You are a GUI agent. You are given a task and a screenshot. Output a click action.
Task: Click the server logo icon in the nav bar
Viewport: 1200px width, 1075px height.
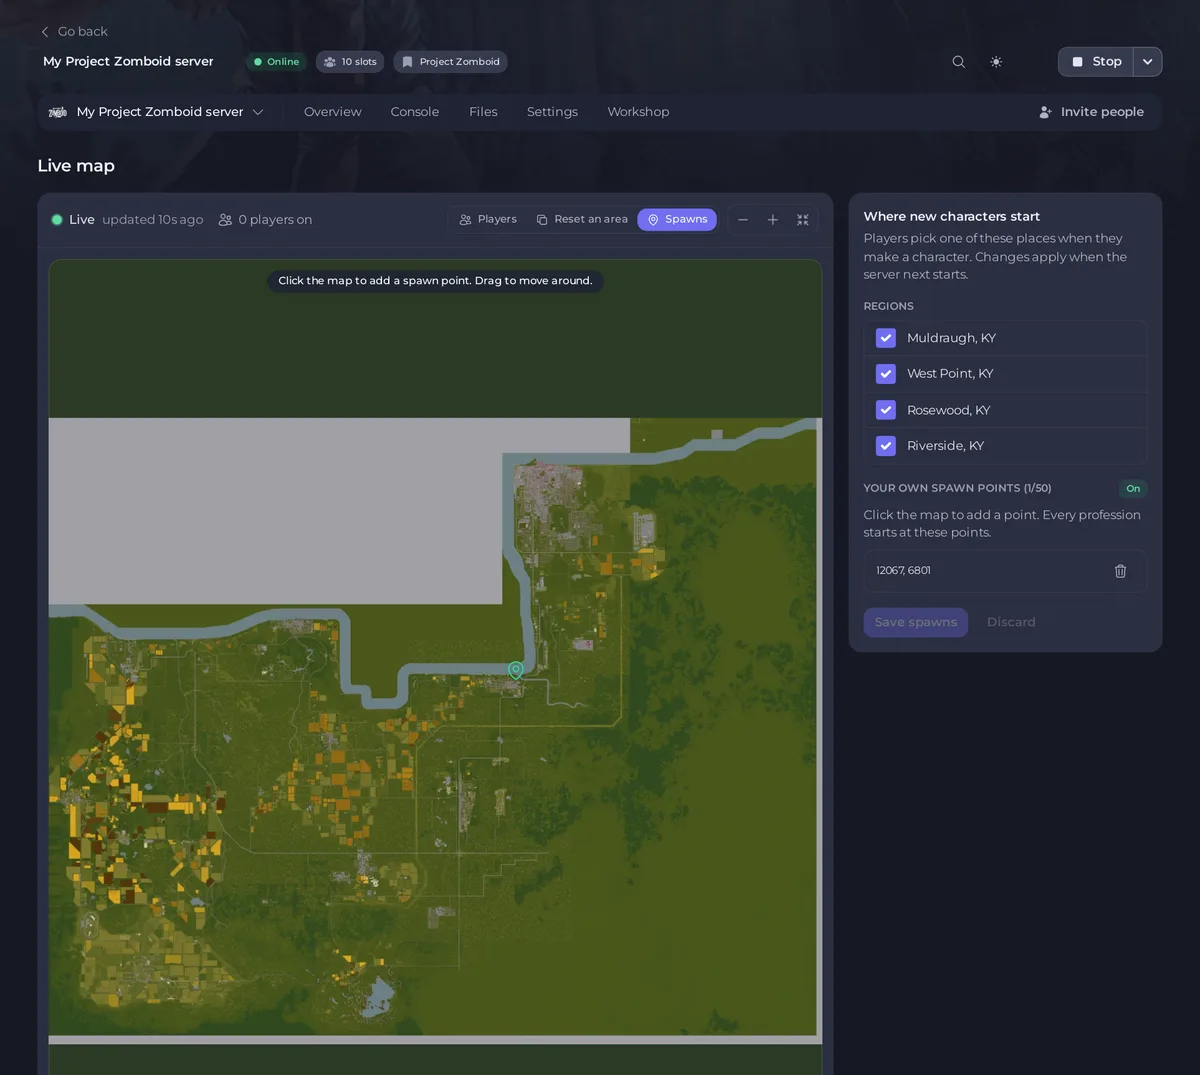tap(58, 112)
